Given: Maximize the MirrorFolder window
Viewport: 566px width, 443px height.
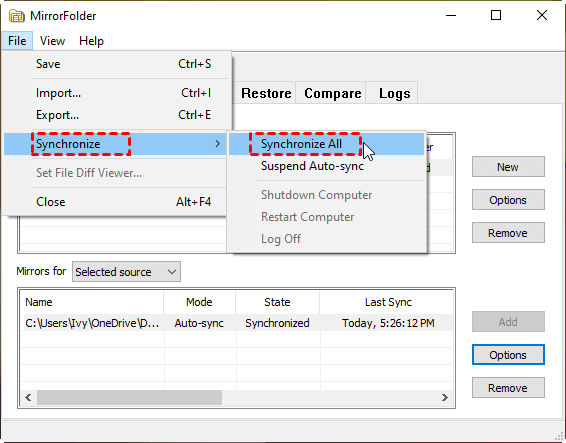Looking at the screenshot, I should tap(496, 15).
